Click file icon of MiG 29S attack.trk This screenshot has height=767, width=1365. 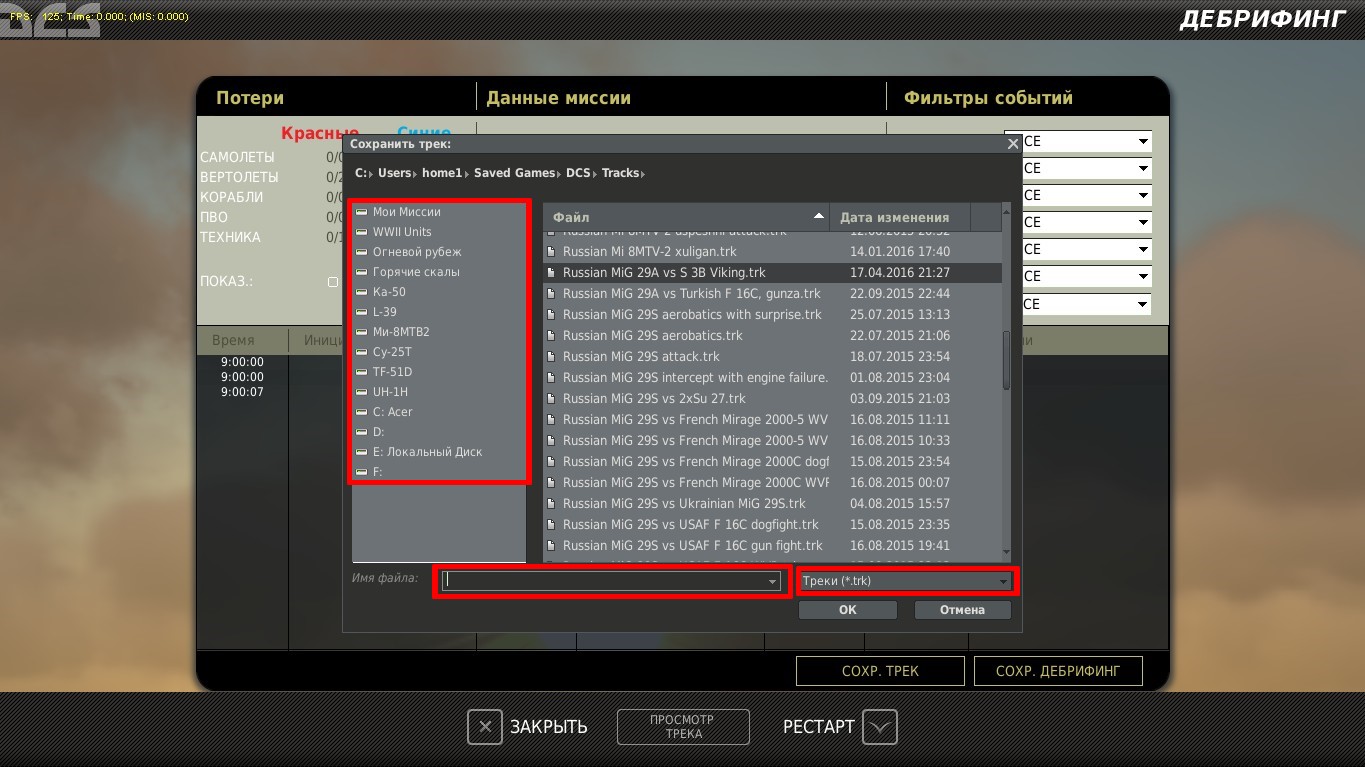[x=551, y=356]
